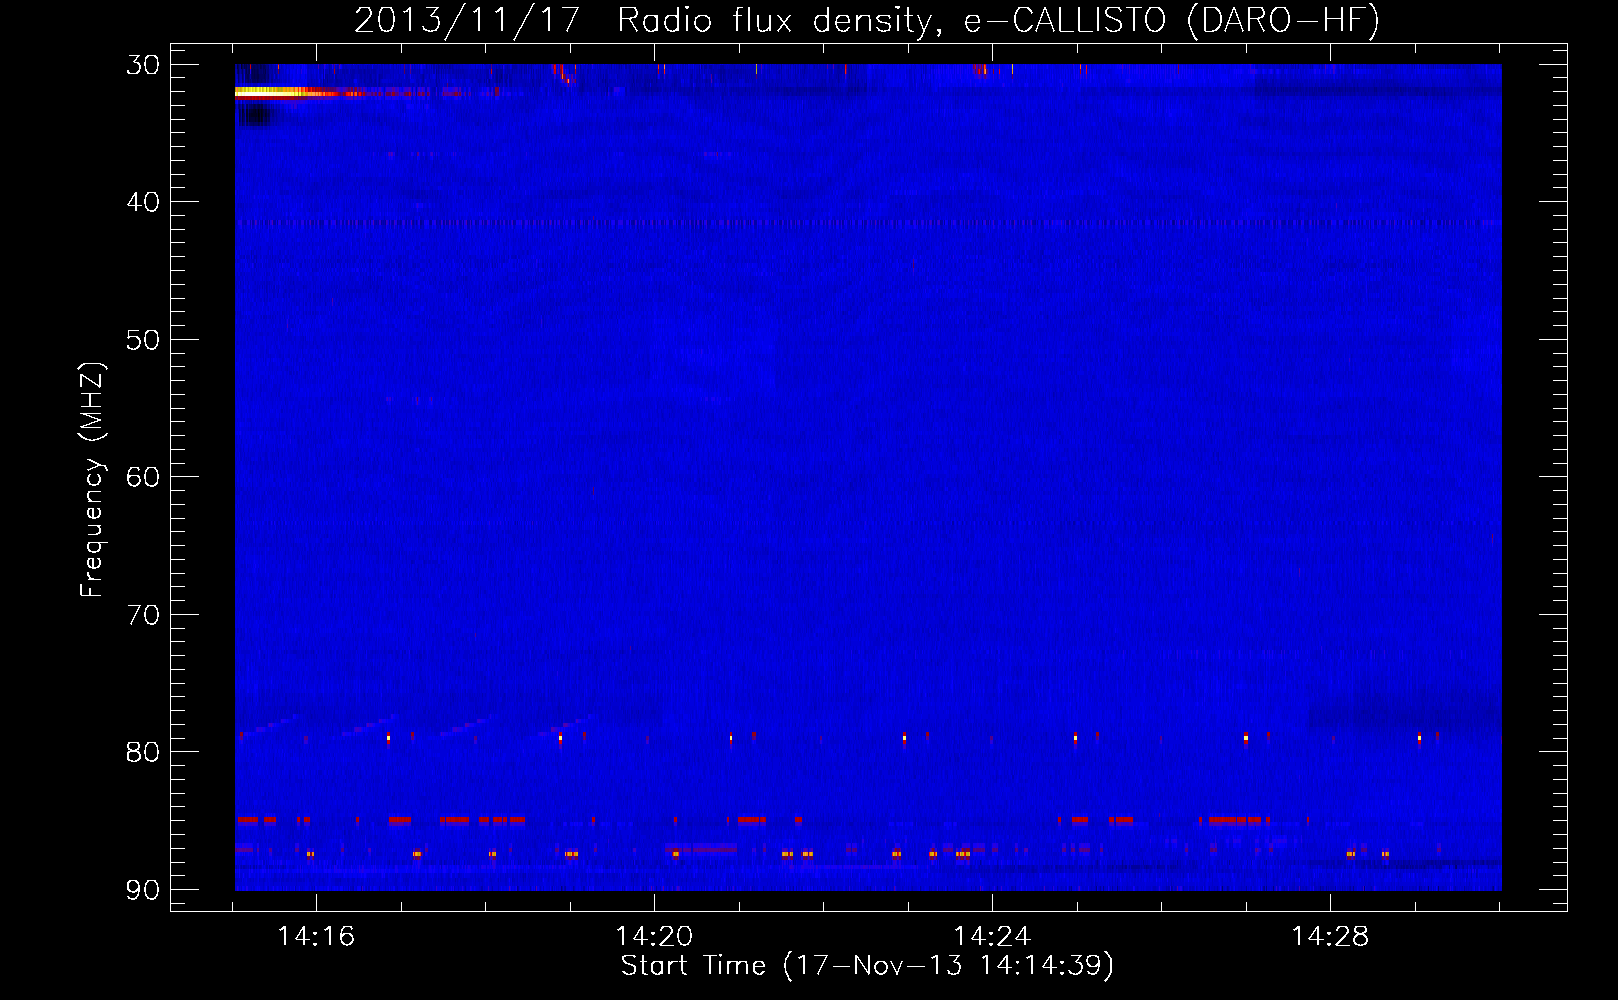
Task: Click the "Frequency (MHZ)" axis label
Action: pos(91,480)
